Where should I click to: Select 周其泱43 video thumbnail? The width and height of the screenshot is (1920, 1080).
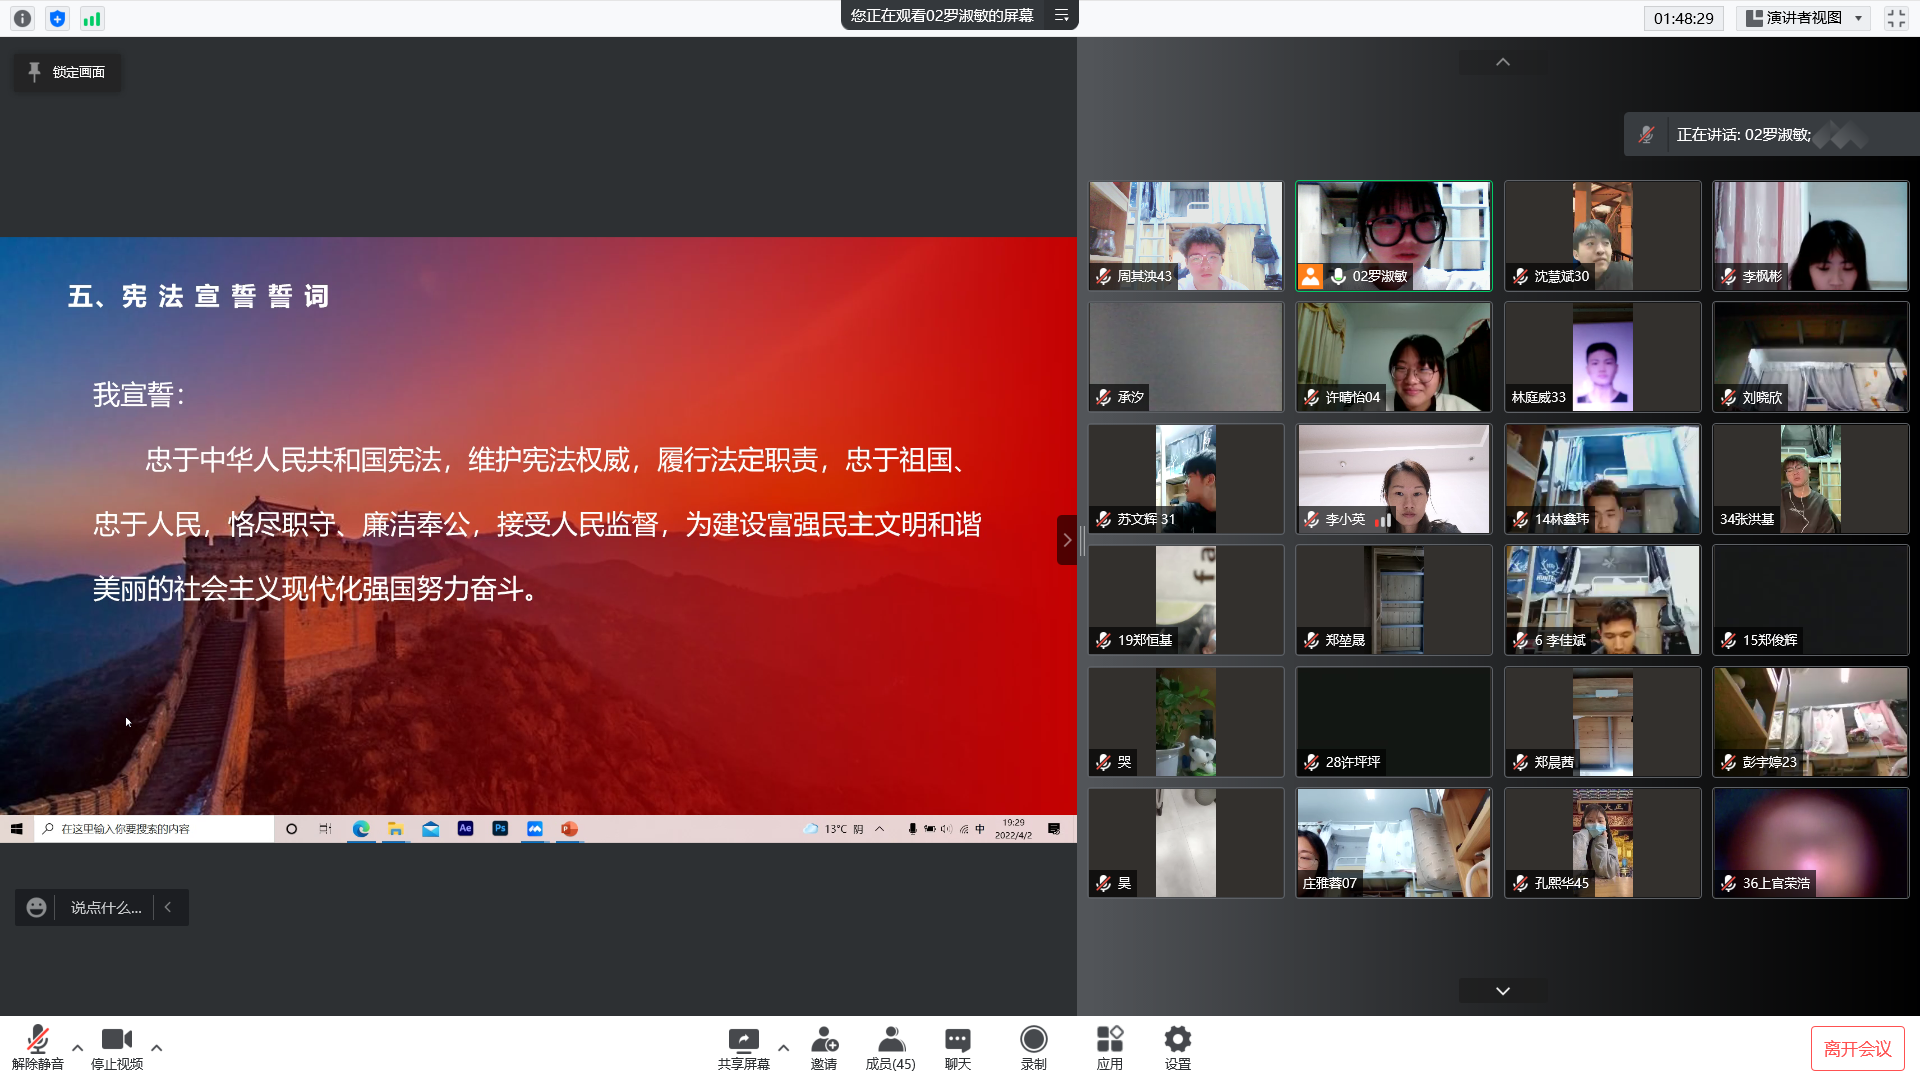pos(1185,236)
